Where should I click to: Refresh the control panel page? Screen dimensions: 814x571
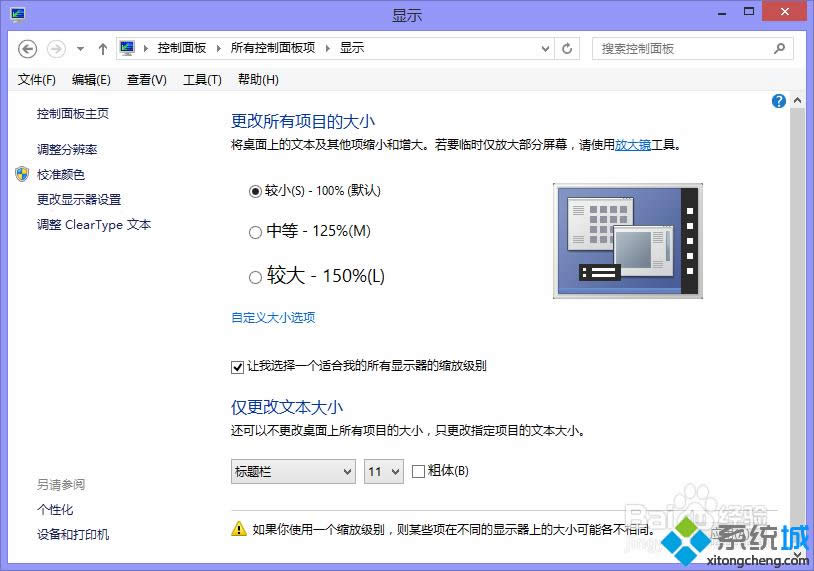point(567,48)
